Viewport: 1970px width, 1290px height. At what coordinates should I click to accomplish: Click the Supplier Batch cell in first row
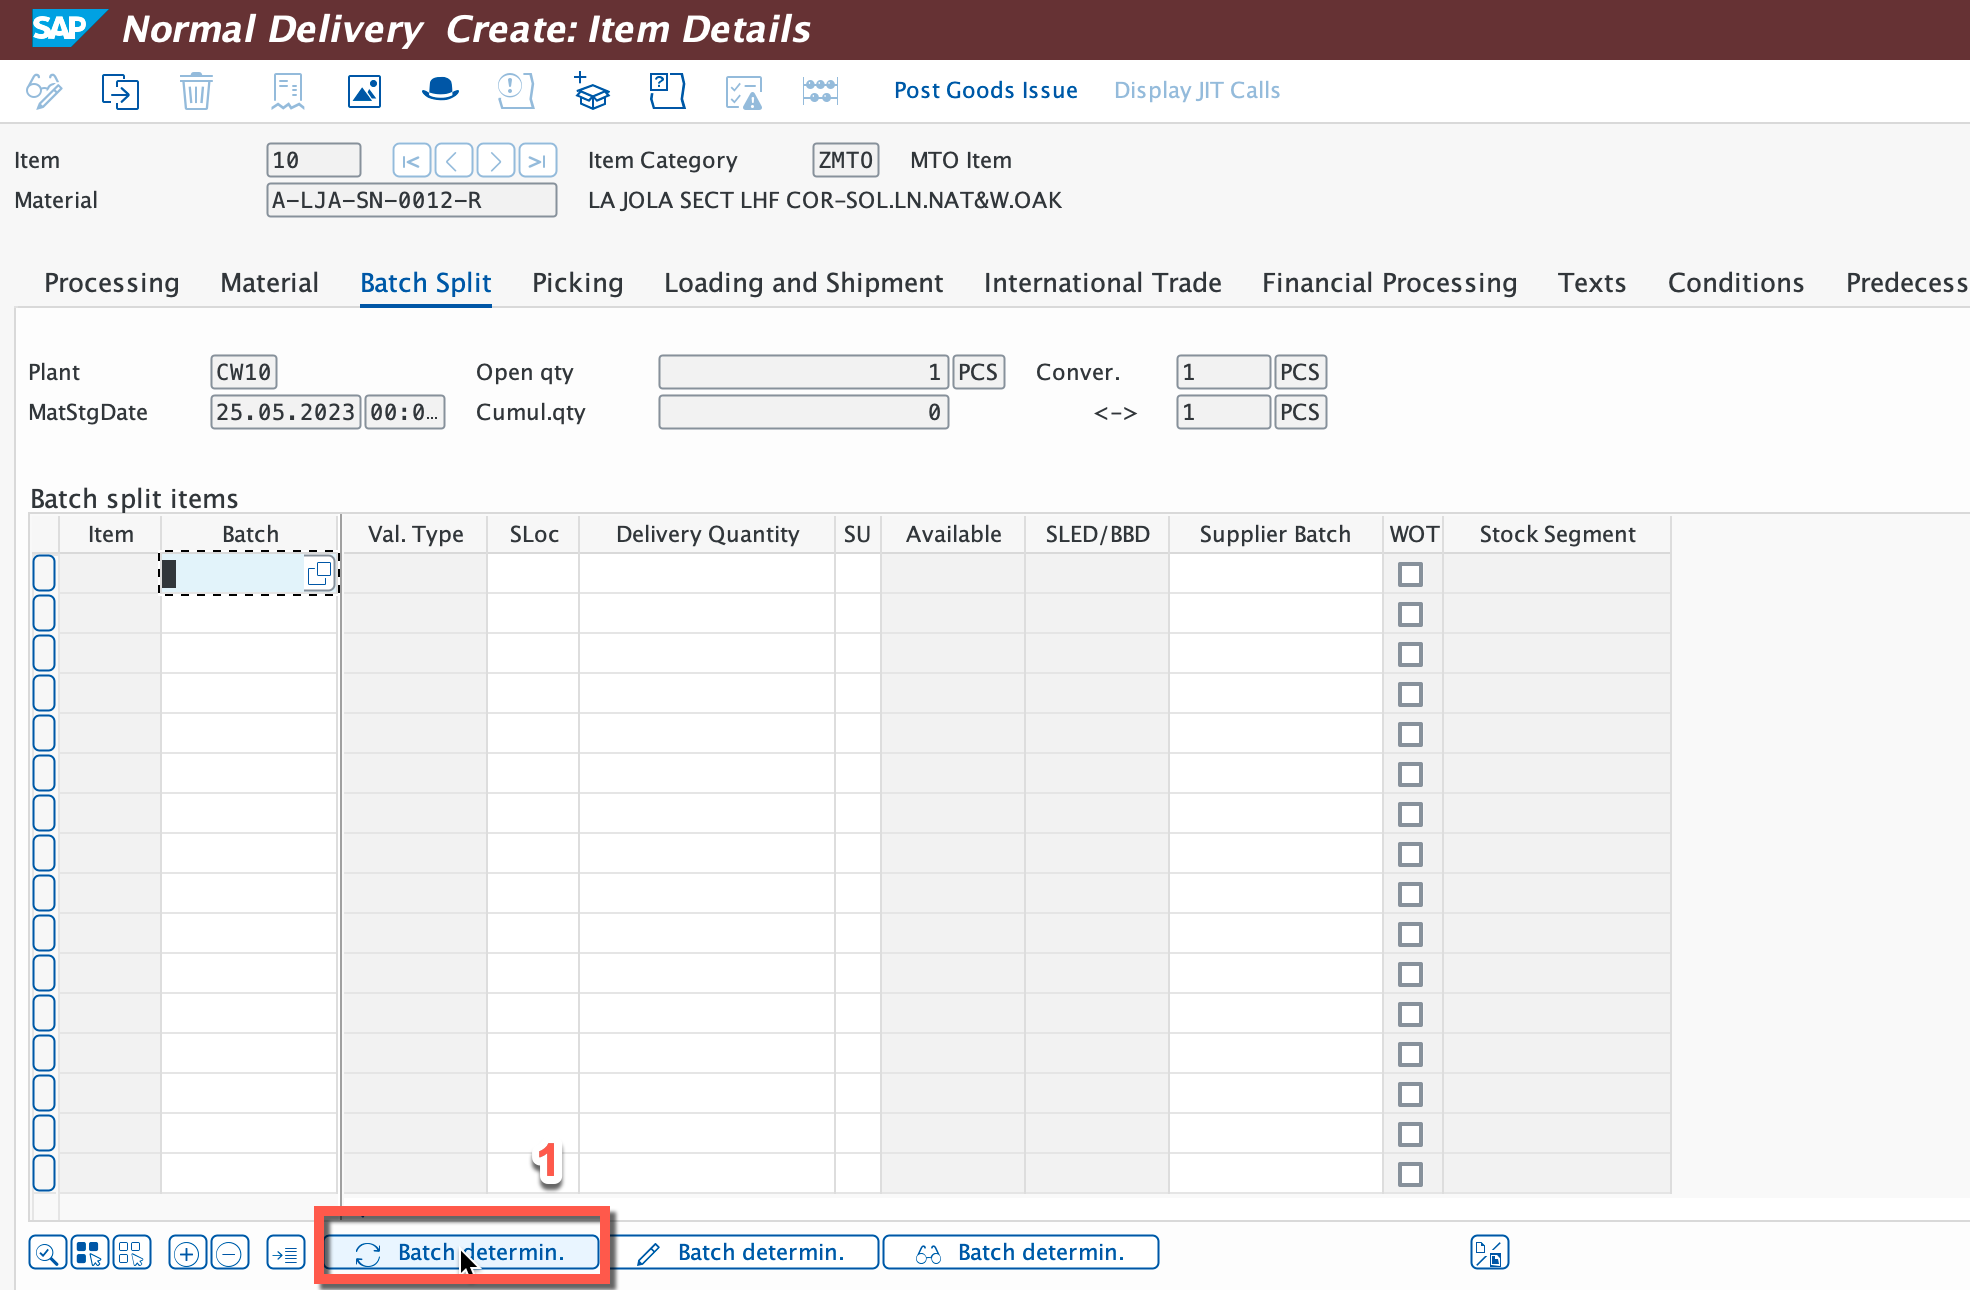(1275, 574)
